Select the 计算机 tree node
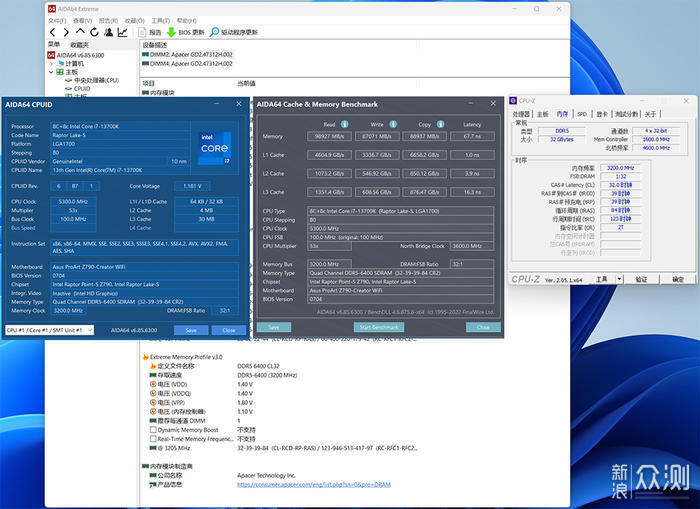 click(71, 63)
